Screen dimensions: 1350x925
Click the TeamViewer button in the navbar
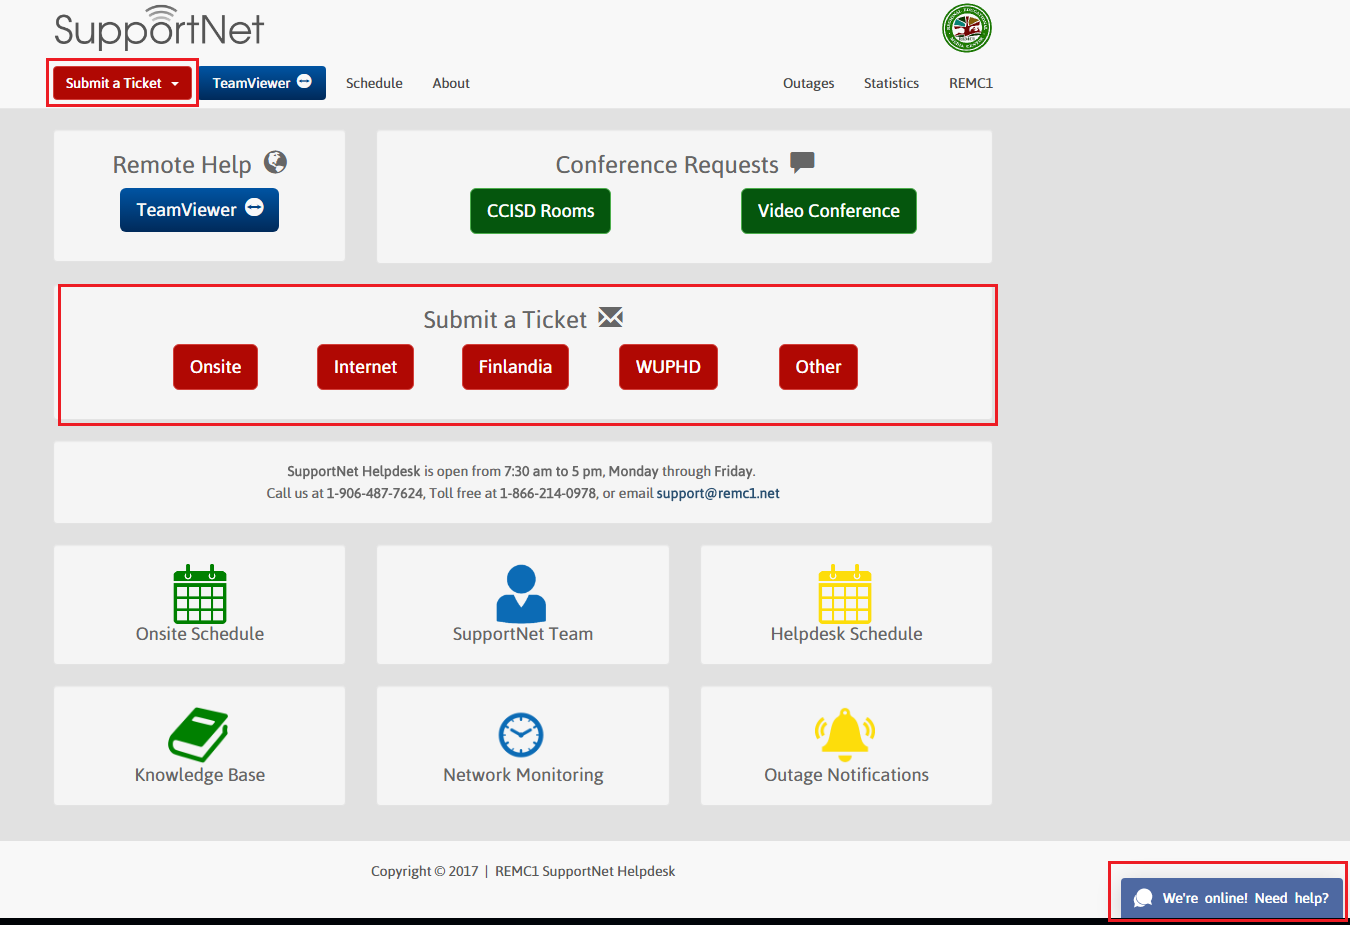(x=262, y=83)
